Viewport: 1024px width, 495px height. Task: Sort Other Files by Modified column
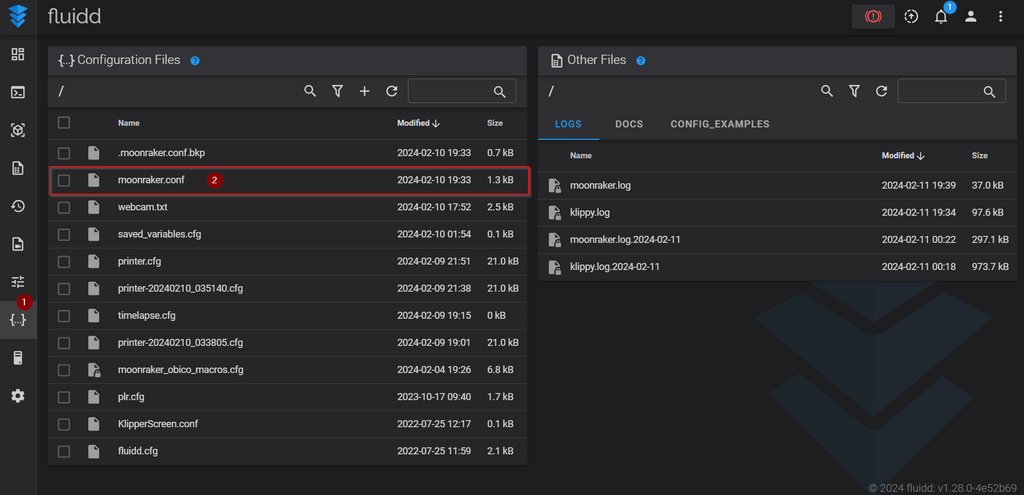[x=903, y=155]
